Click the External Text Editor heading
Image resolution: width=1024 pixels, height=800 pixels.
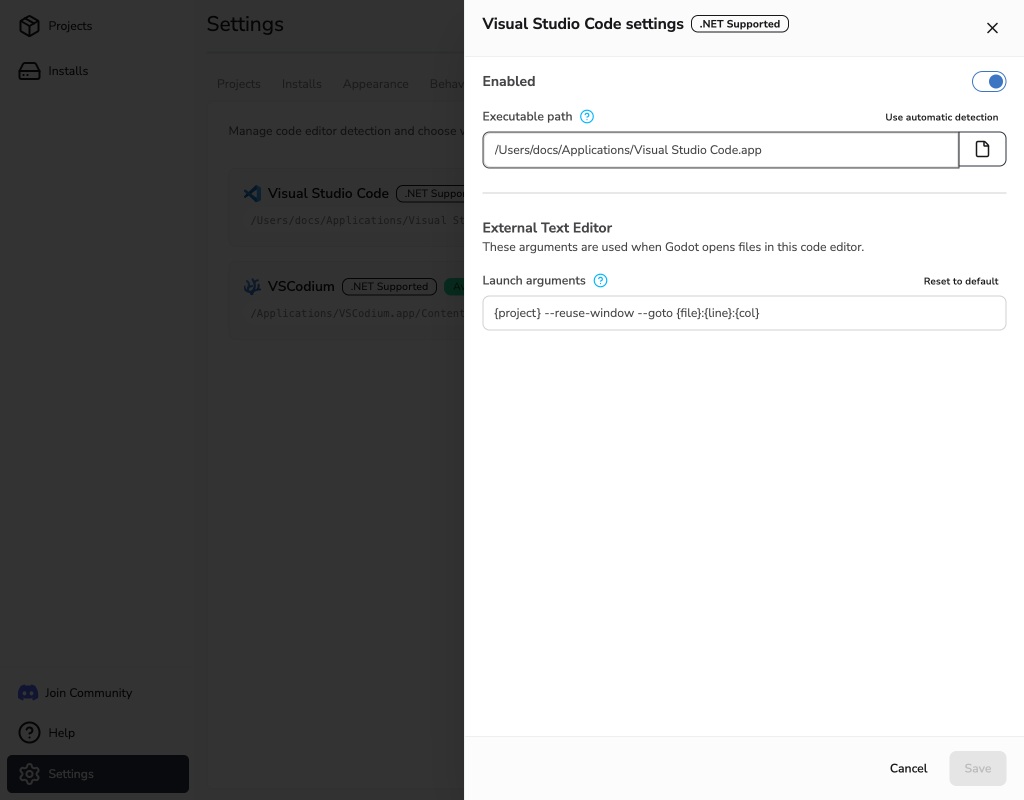tap(547, 228)
